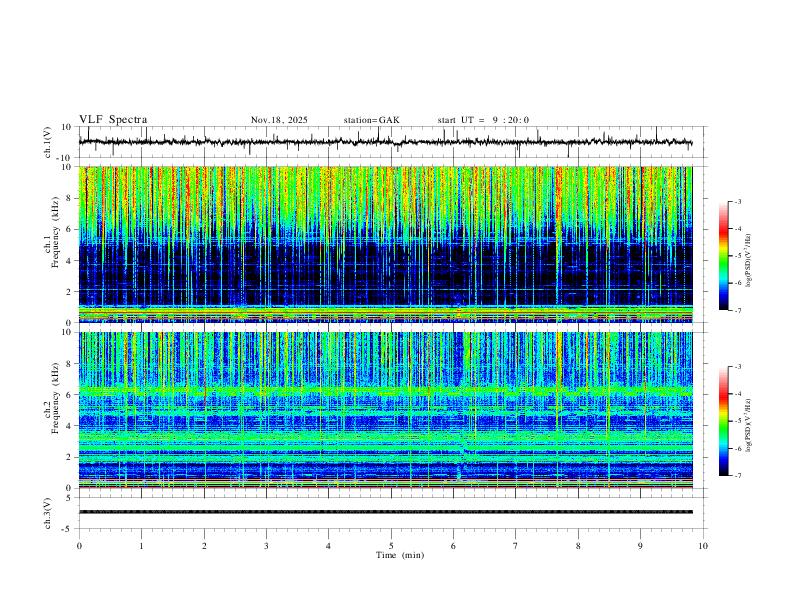Click the "Time (min)" axis label

(x=400, y=555)
